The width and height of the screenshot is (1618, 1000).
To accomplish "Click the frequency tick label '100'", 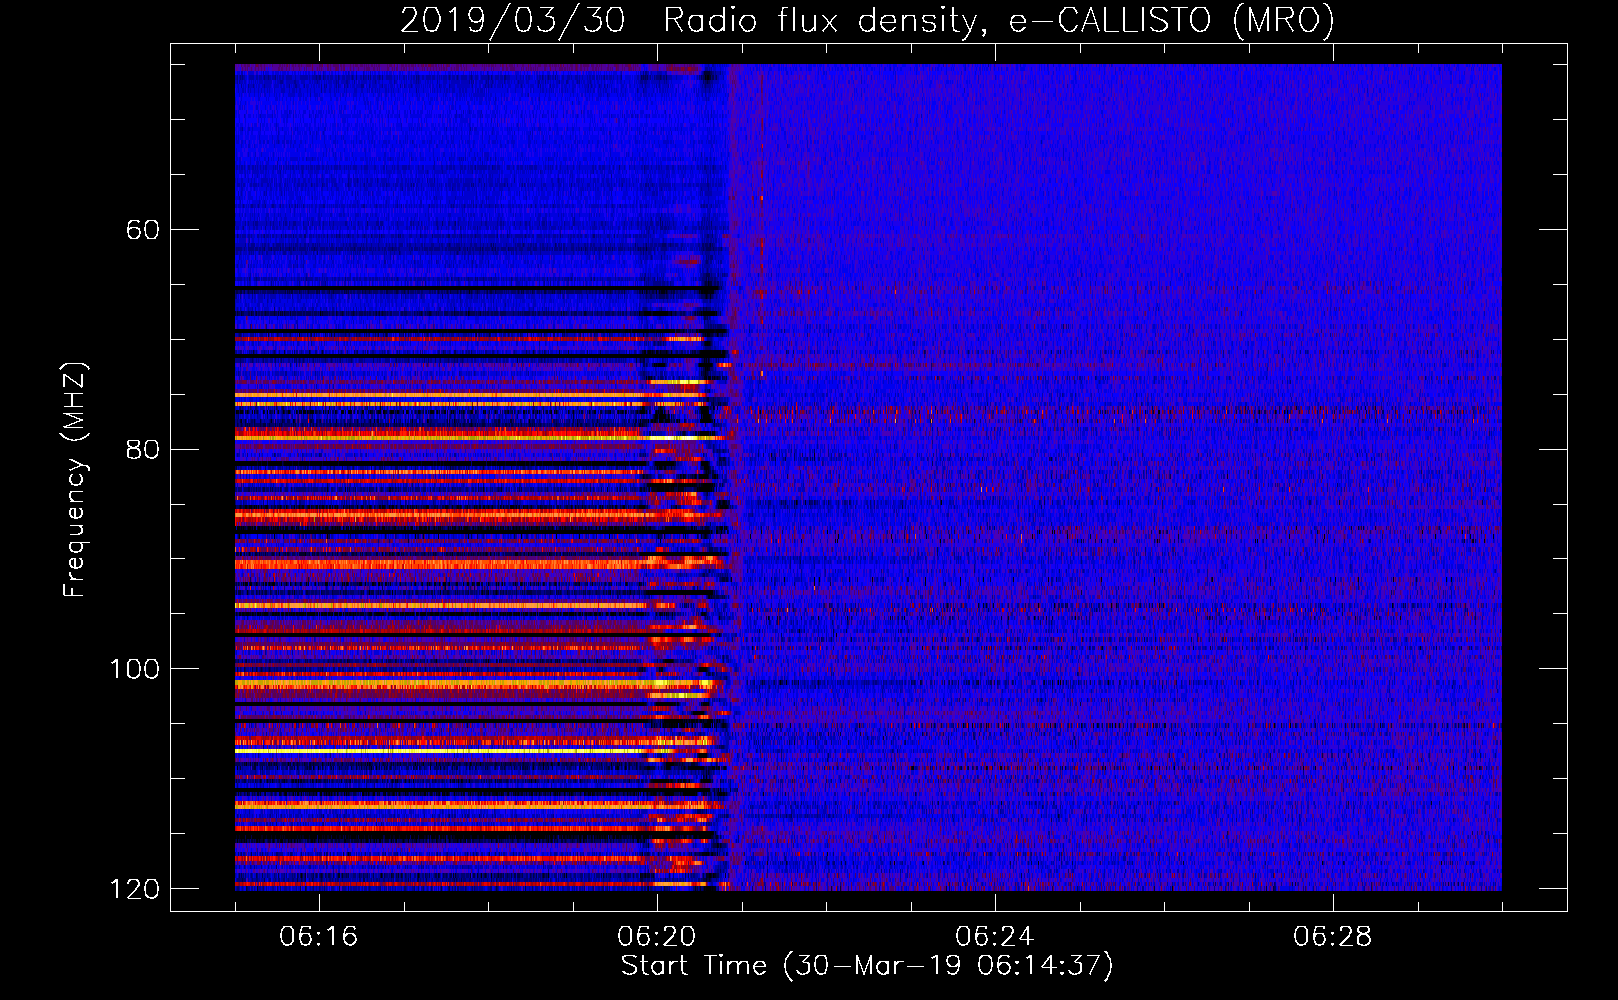I will click(133, 668).
